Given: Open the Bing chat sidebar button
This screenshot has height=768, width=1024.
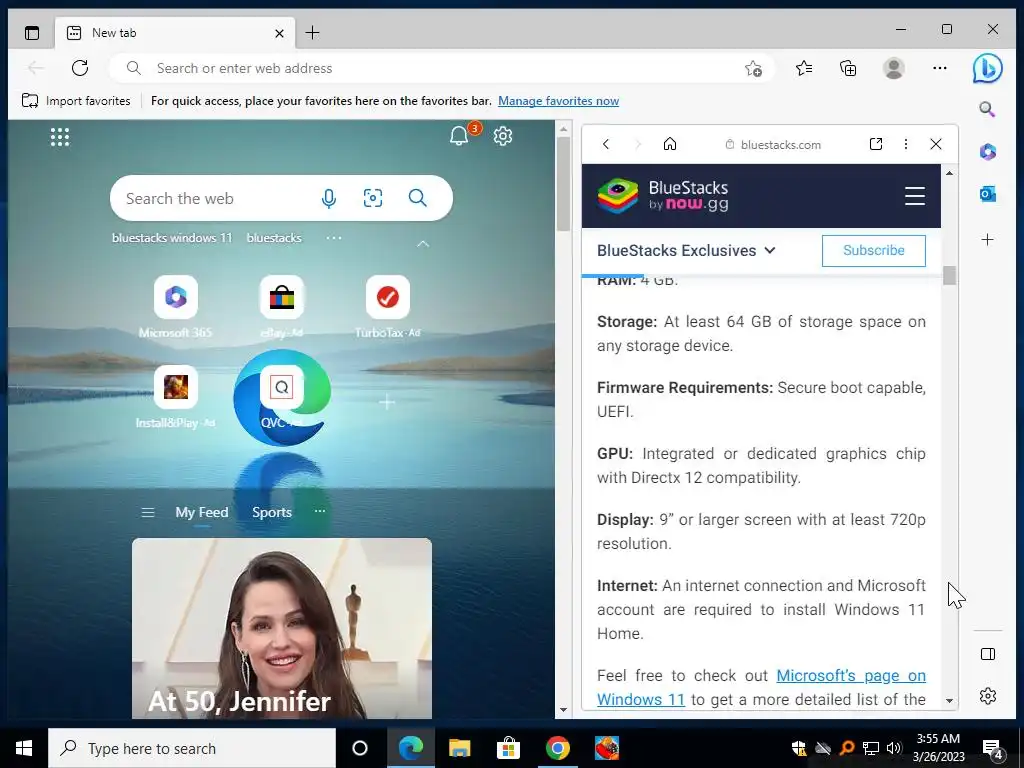Looking at the screenshot, I should (987, 68).
